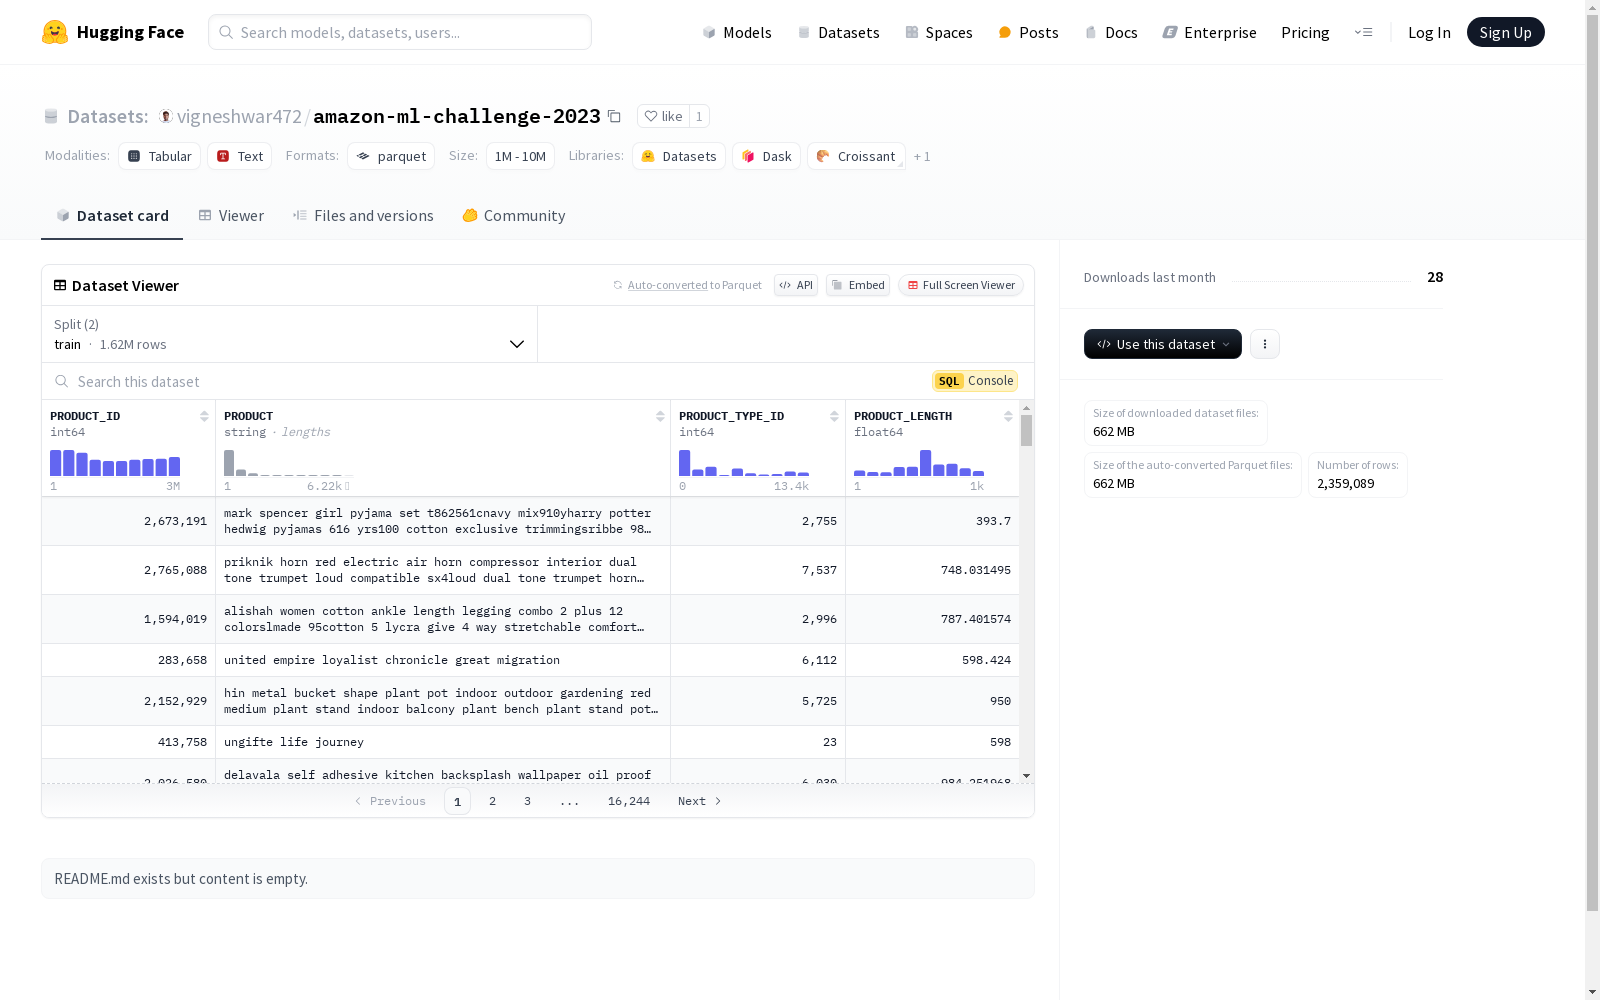Click the table scrollbar up arrow
The image size is (1600, 1000).
click(x=1026, y=408)
